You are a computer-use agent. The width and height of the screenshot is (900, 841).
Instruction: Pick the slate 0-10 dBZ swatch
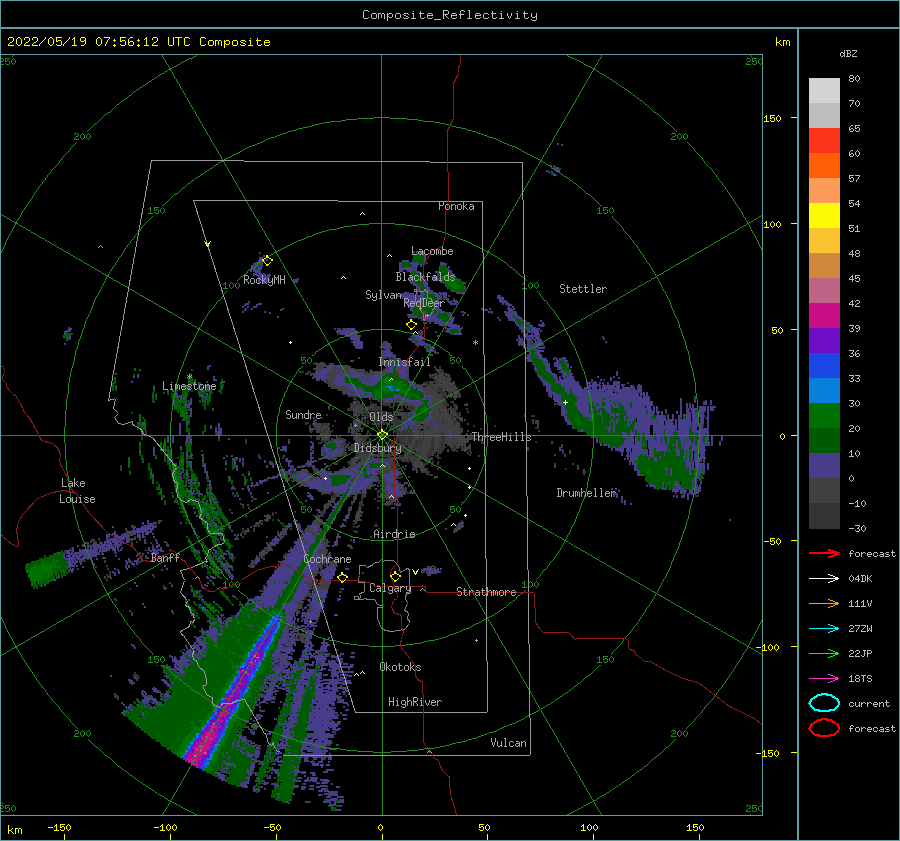coord(824,466)
